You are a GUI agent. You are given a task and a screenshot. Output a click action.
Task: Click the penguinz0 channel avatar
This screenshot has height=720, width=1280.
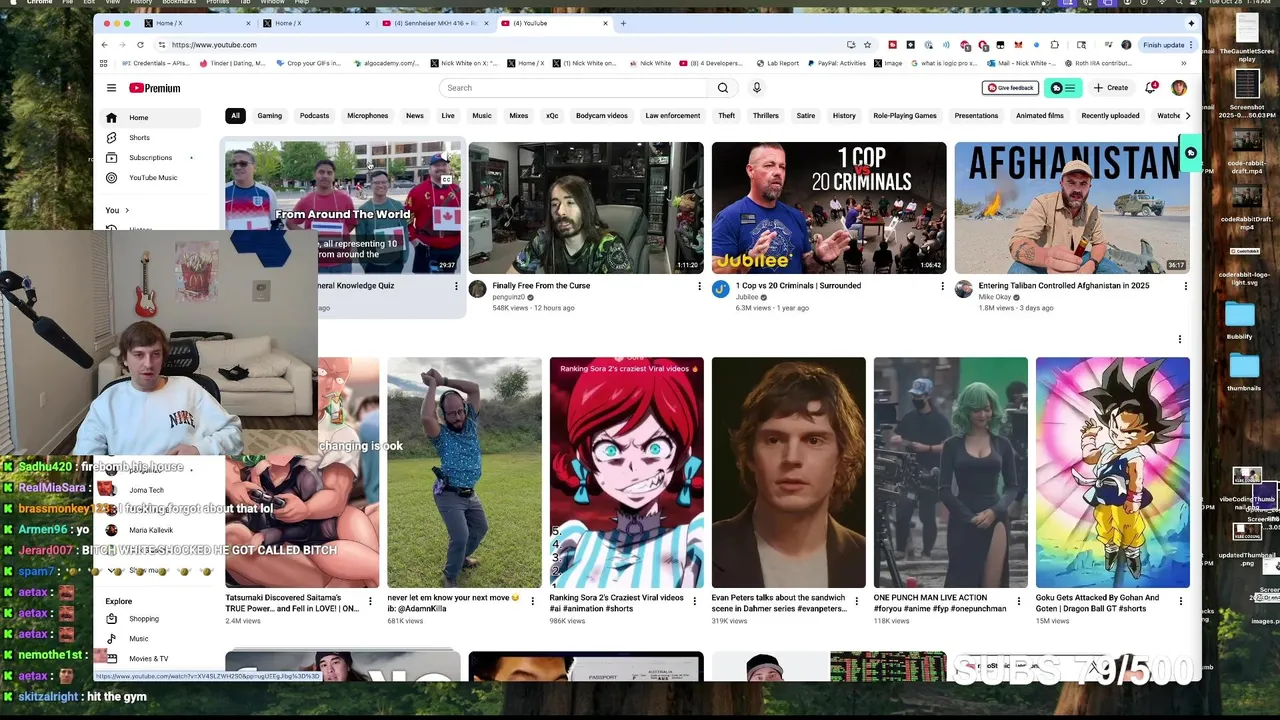[x=477, y=289]
